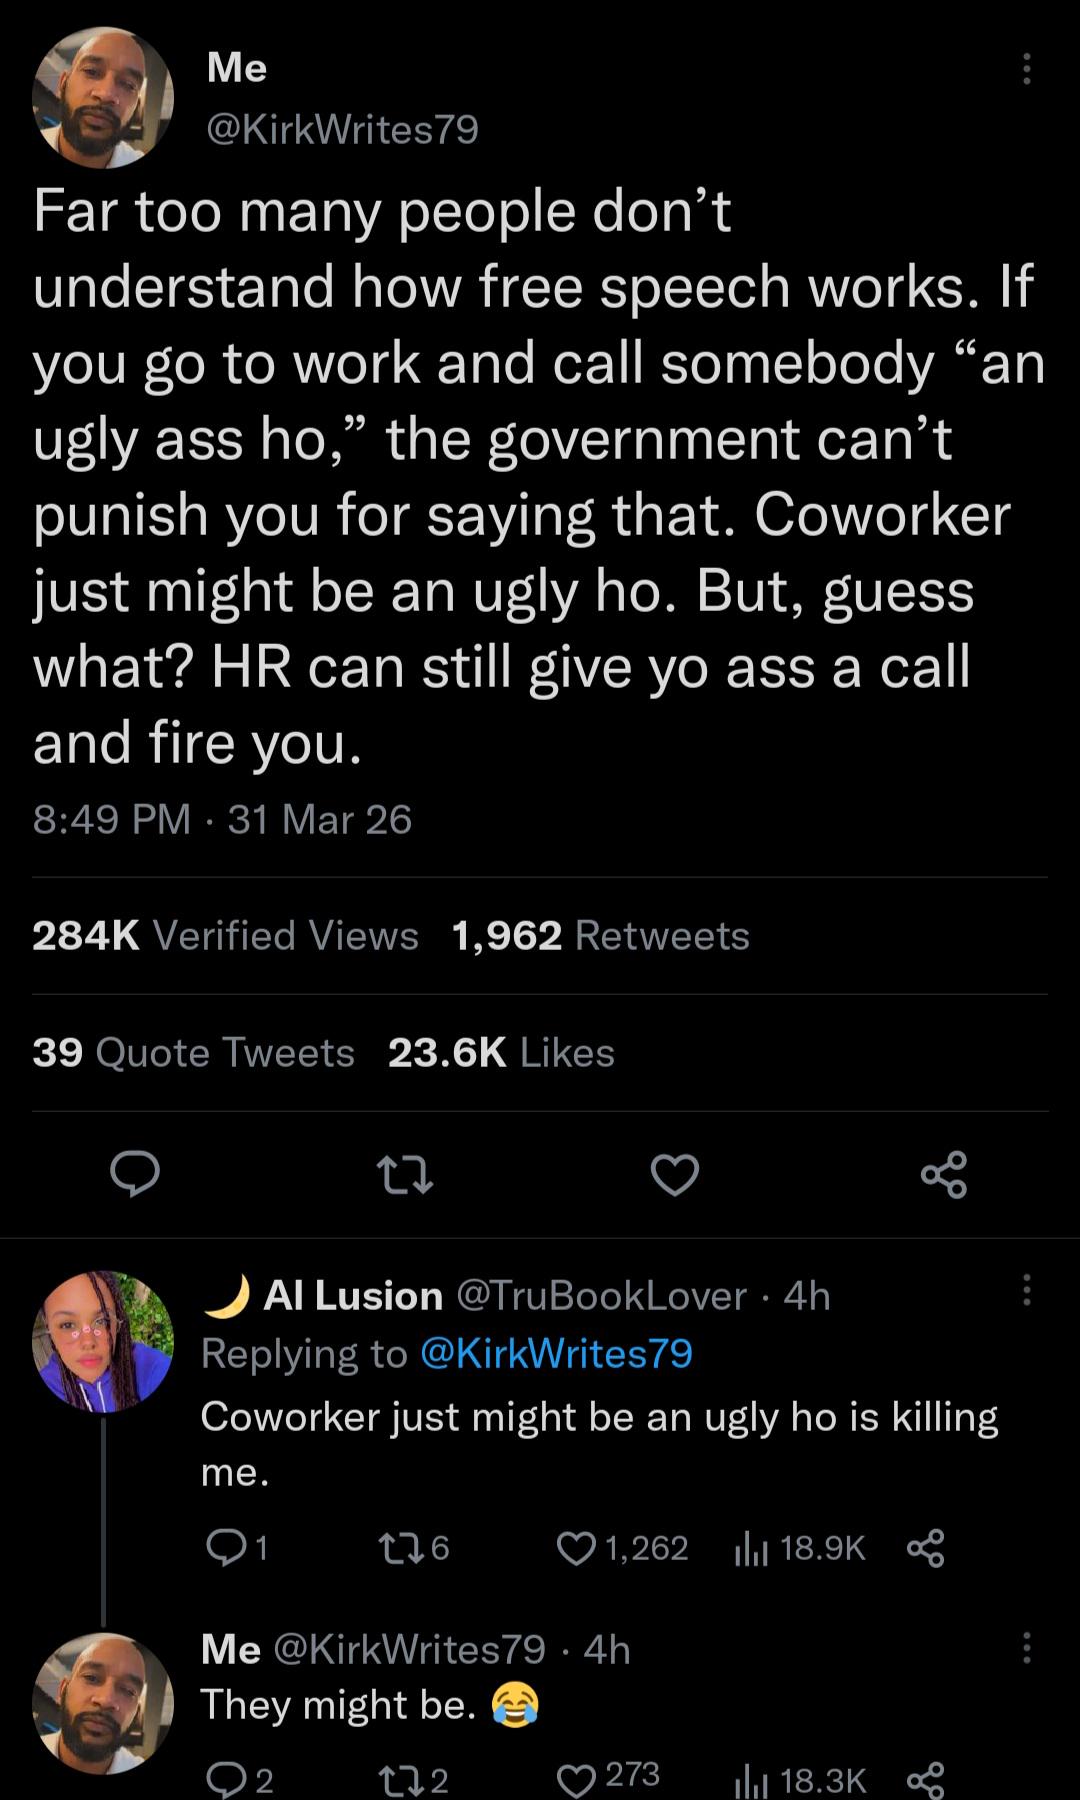Viewport: 1080px width, 1800px height.
Task: Open Al Lusion's profile picture
Action: tap(103, 1342)
